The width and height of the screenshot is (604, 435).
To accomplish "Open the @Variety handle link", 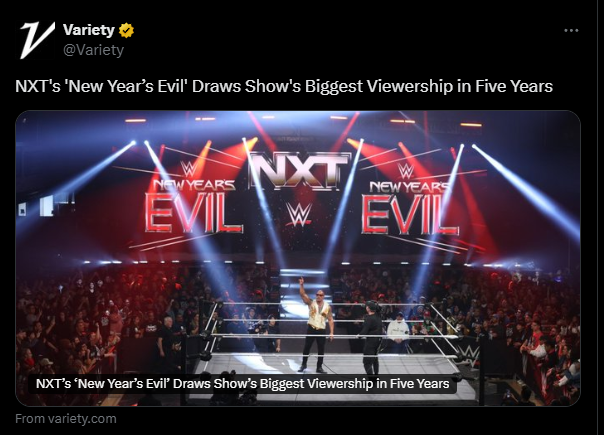I will pyautogui.click(x=93, y=50).
